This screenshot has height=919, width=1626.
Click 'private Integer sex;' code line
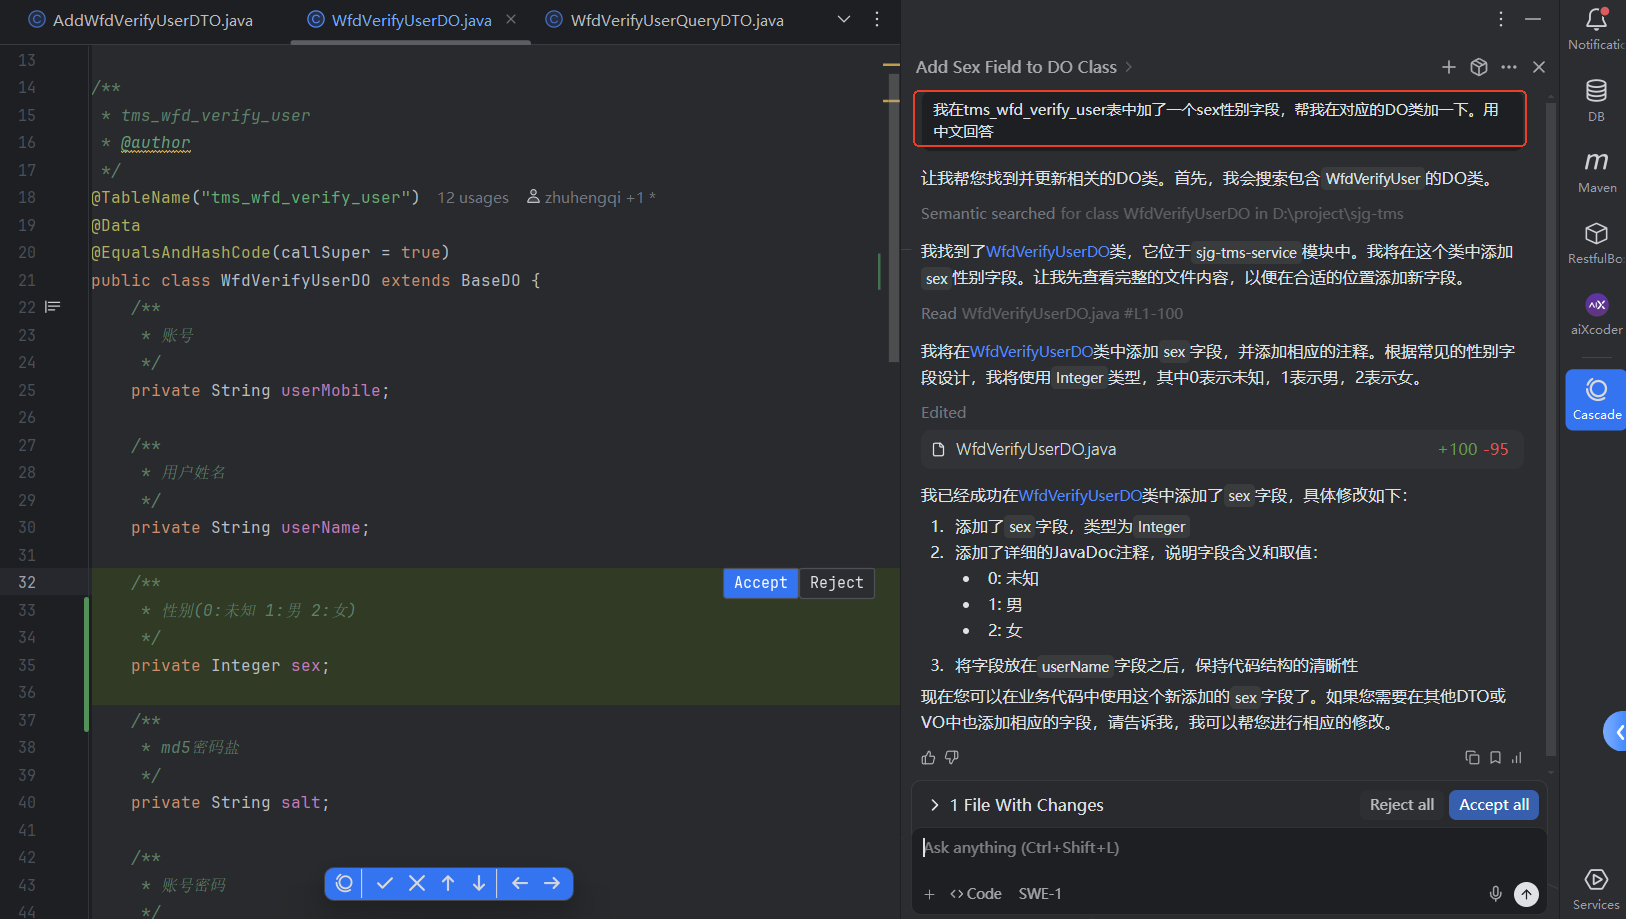(x=230, y=666)
